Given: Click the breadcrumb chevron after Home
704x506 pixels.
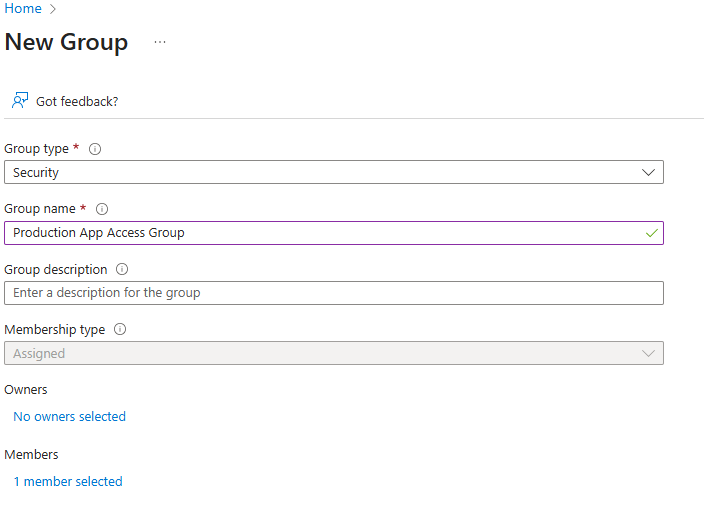Looking at the screenshot, I should pos(53,9).
